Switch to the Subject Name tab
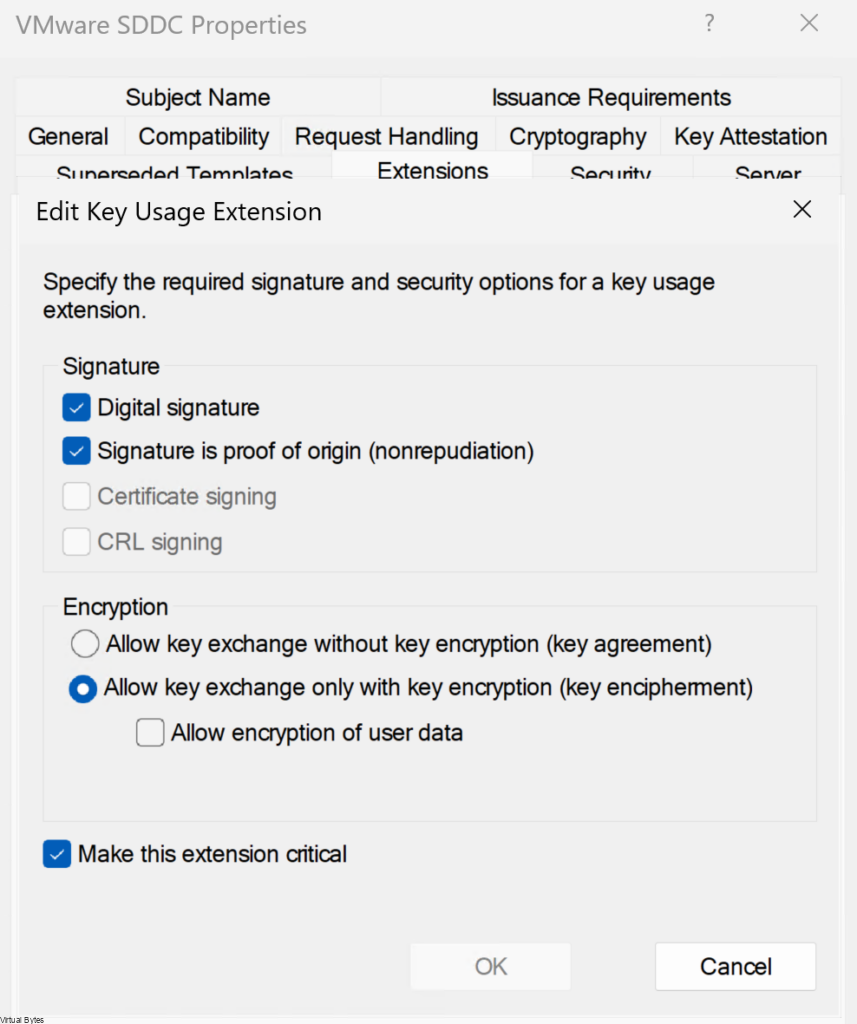The height and width of the screenshot is (1024, 857). click(197, 97)
